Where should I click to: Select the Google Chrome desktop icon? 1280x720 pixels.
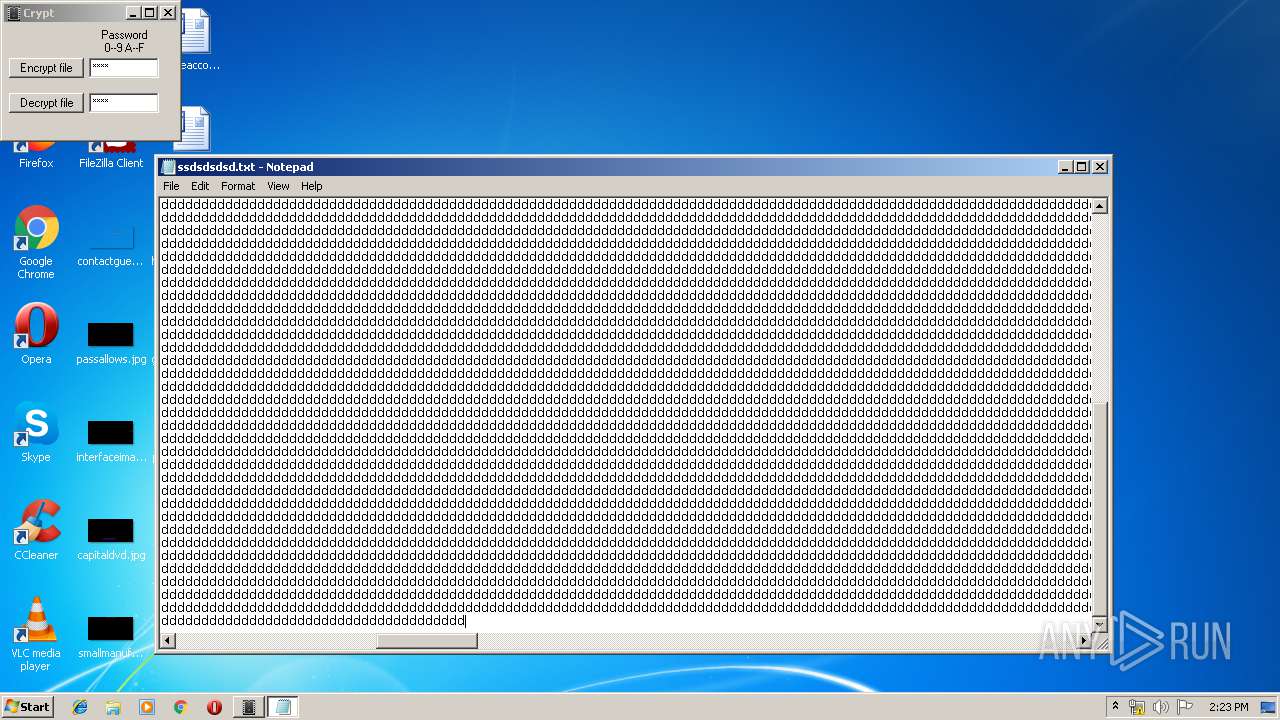click(36, 243)
